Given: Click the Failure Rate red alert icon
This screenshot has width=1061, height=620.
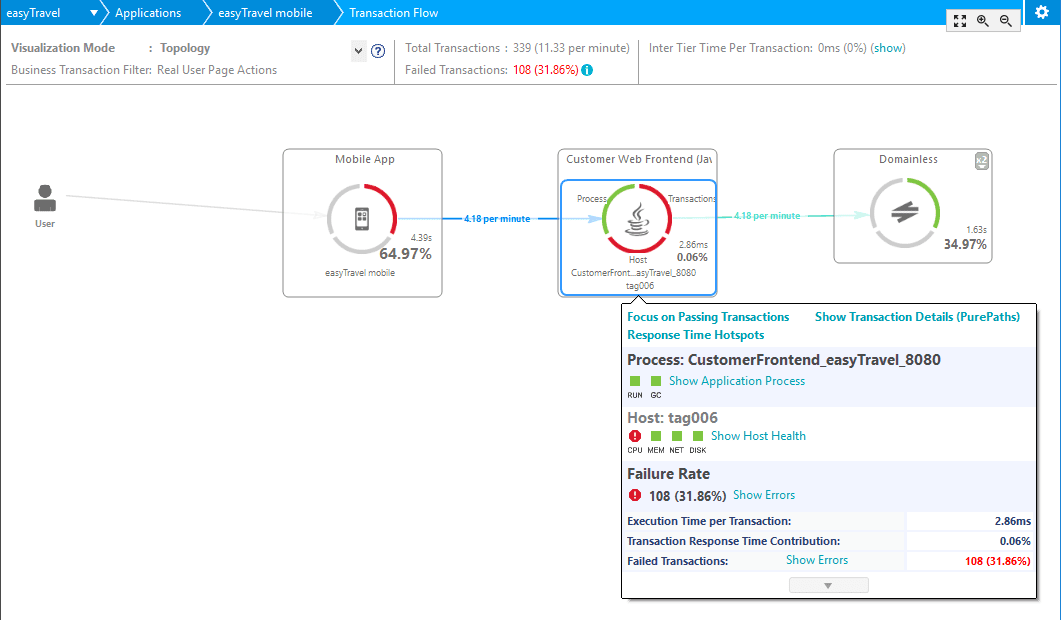Looking at the screenshot, I should coord(635,495).
